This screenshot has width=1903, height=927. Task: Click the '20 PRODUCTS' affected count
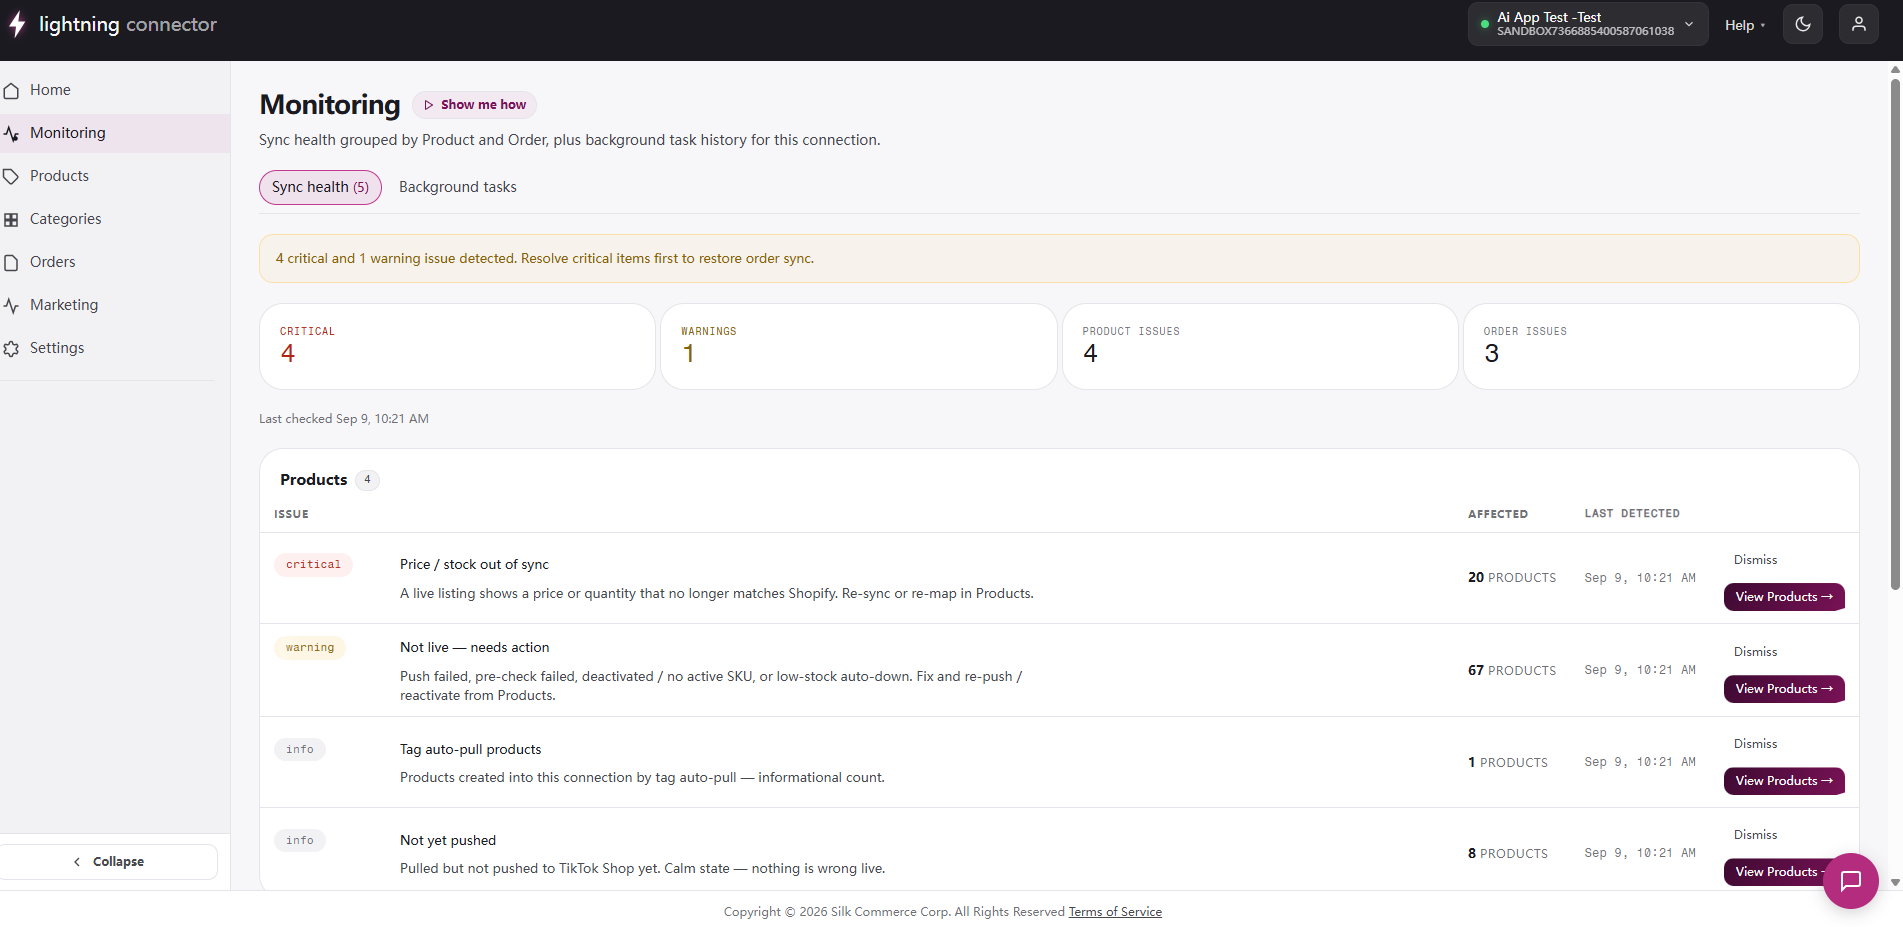[x=1512, y=578]
